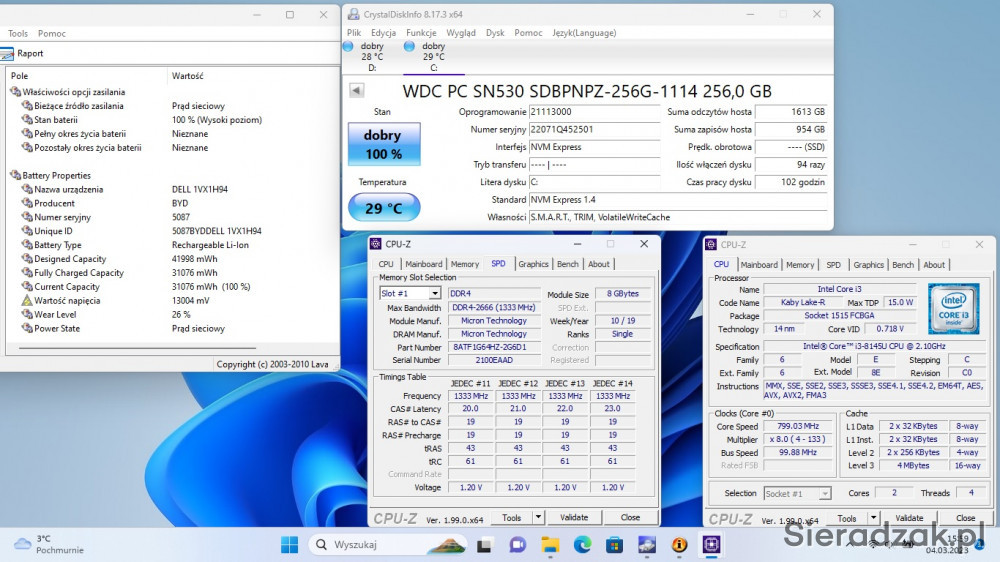Open File Explorer from the taskbar
The width and height of the screenshot is (1000, 562).
550,545
